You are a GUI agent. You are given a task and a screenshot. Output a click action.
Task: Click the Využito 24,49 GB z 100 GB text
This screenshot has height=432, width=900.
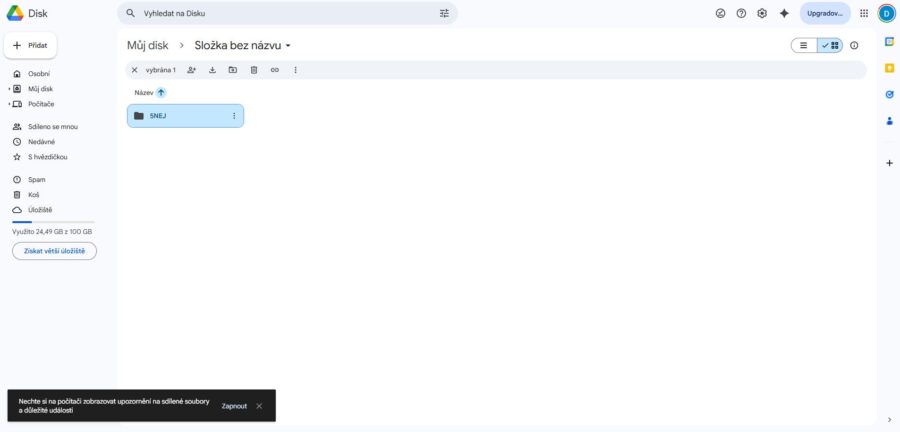coord(52,232)
